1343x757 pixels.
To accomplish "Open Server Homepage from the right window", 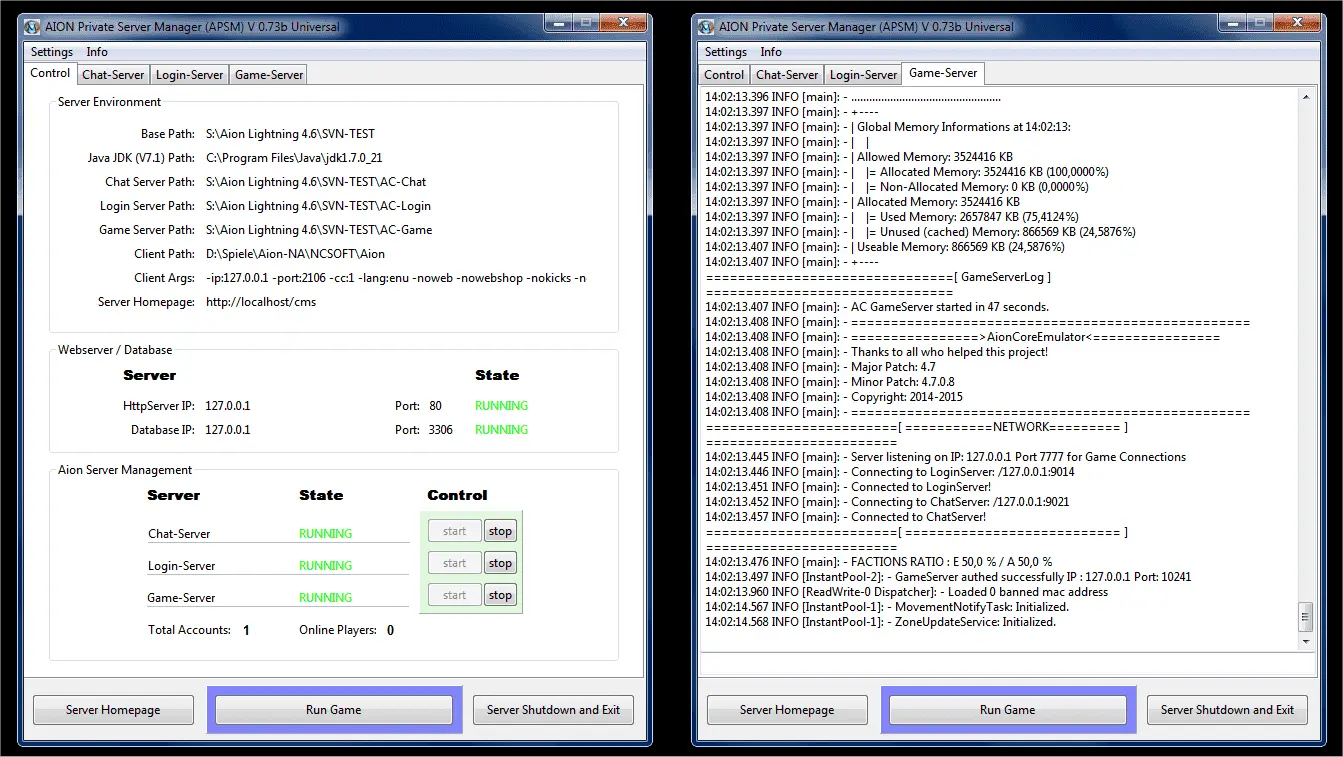I will click(x=787, y=710).
